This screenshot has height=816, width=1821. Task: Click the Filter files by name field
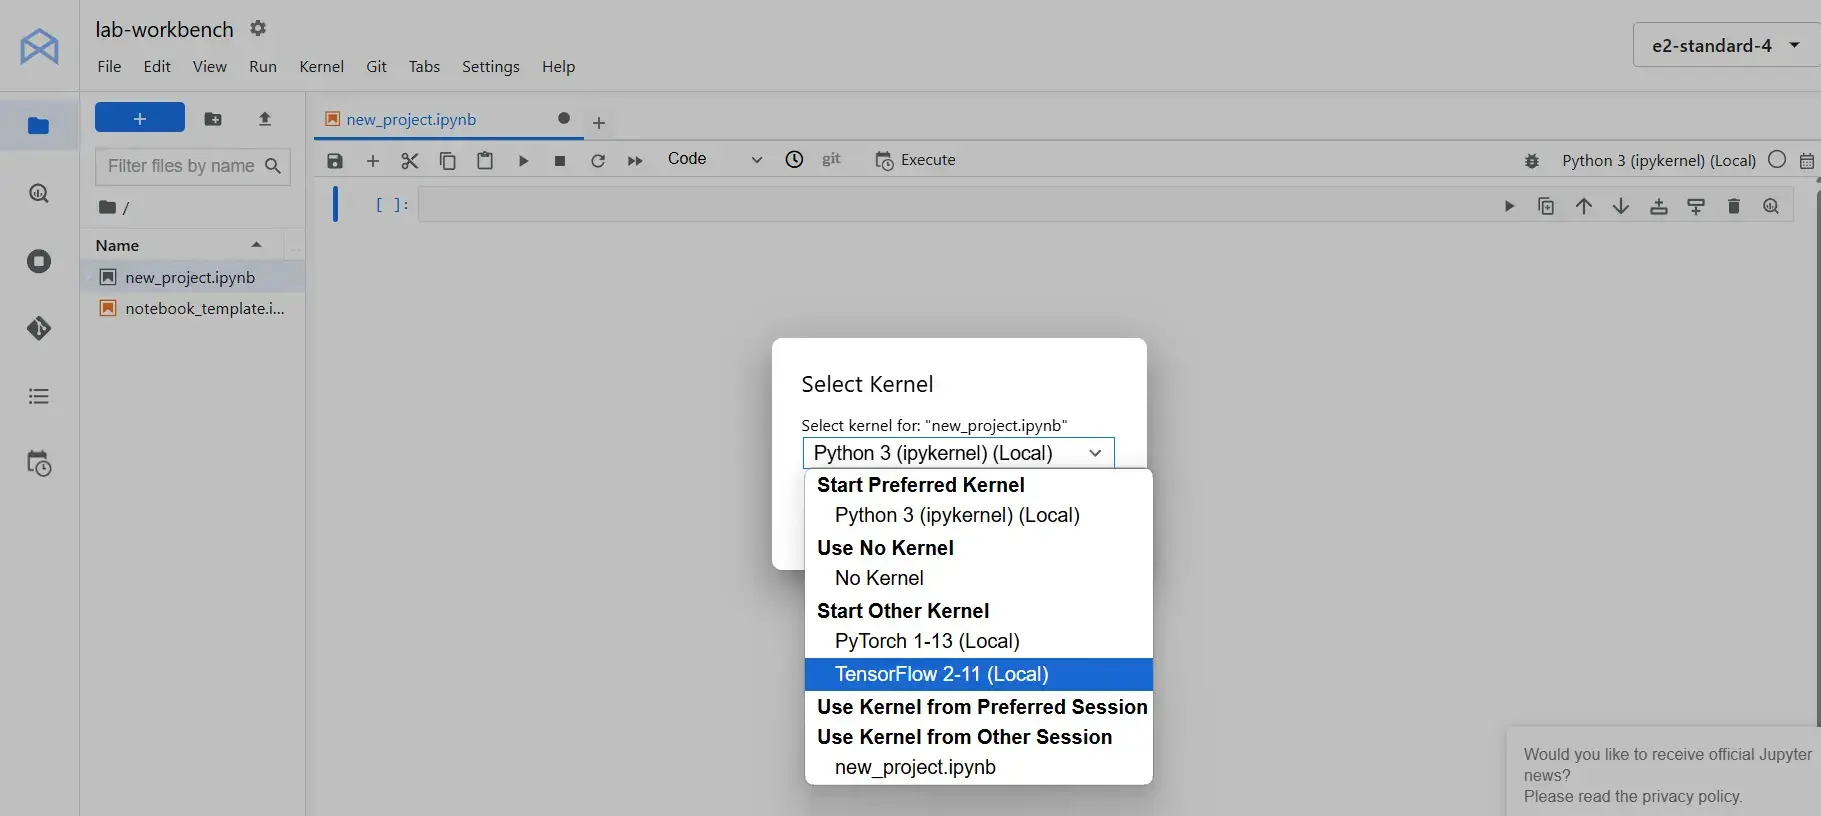[x=181, y=166]
